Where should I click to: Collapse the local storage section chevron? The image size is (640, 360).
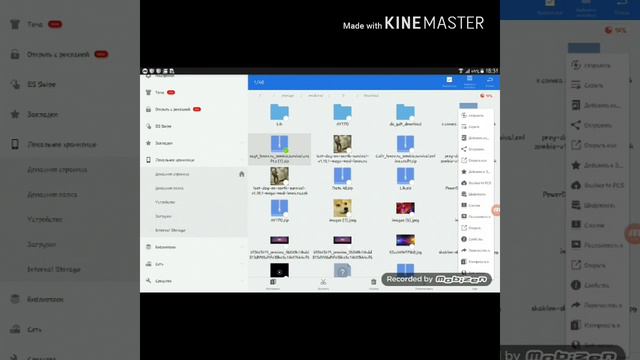click(242, 160)
